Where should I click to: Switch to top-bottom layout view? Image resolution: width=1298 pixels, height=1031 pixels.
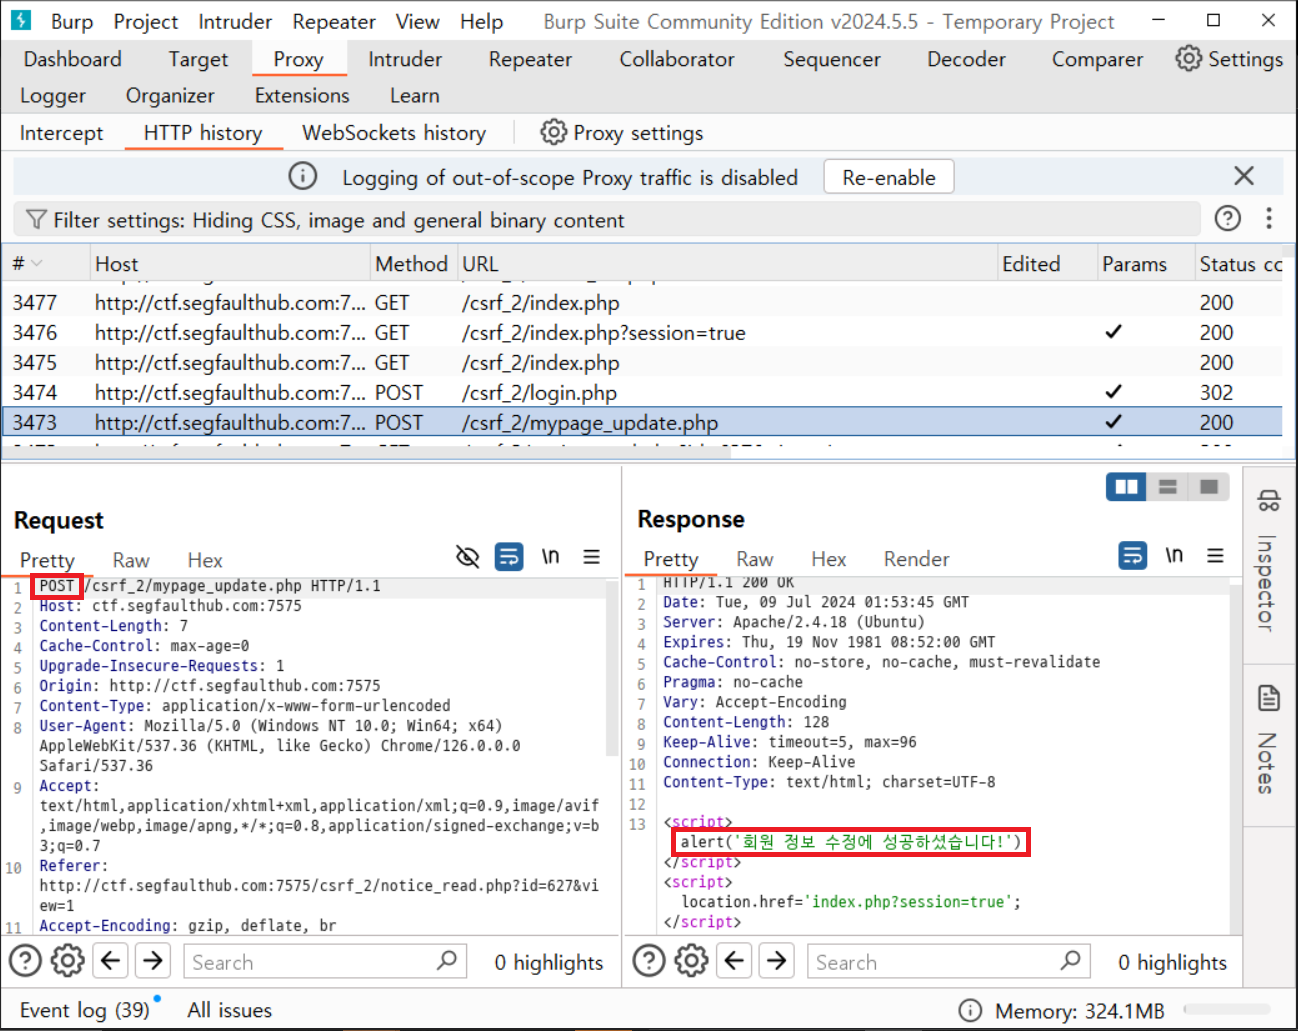pos(1167,487)
